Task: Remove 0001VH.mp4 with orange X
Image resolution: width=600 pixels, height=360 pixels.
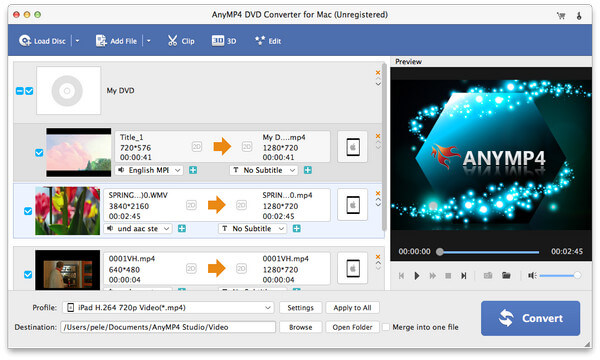Action: pos(378,257)
